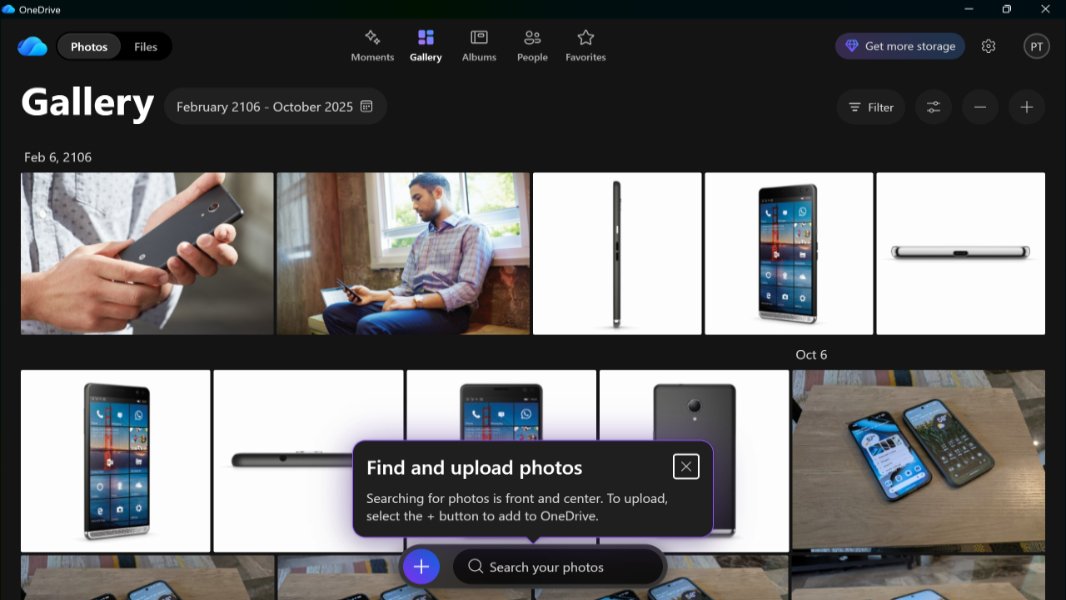1066x600 pixels.
Task: Open the Albums section
Action: pyautogui.click(x=479, y=45)
